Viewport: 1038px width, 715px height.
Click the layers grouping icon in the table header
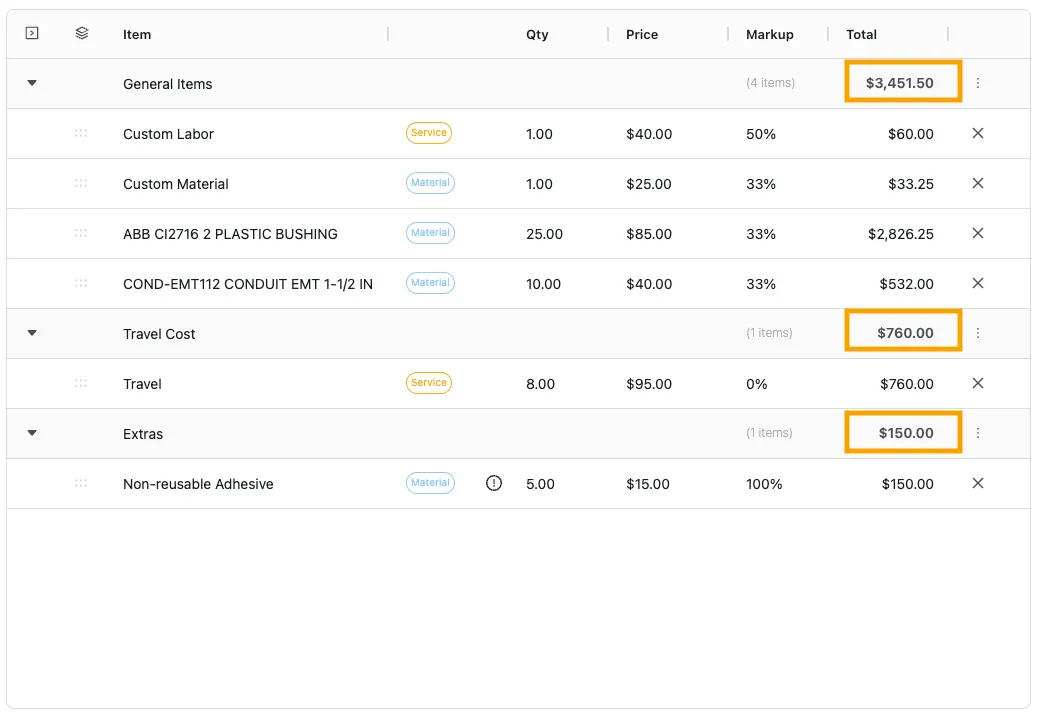click(81, 32)
